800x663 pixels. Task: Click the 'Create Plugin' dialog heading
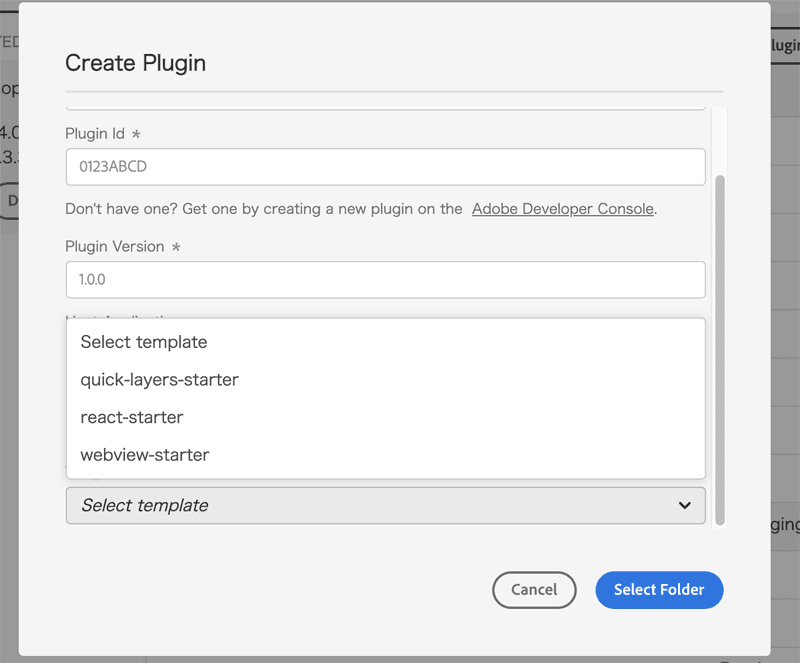point(135,63)
